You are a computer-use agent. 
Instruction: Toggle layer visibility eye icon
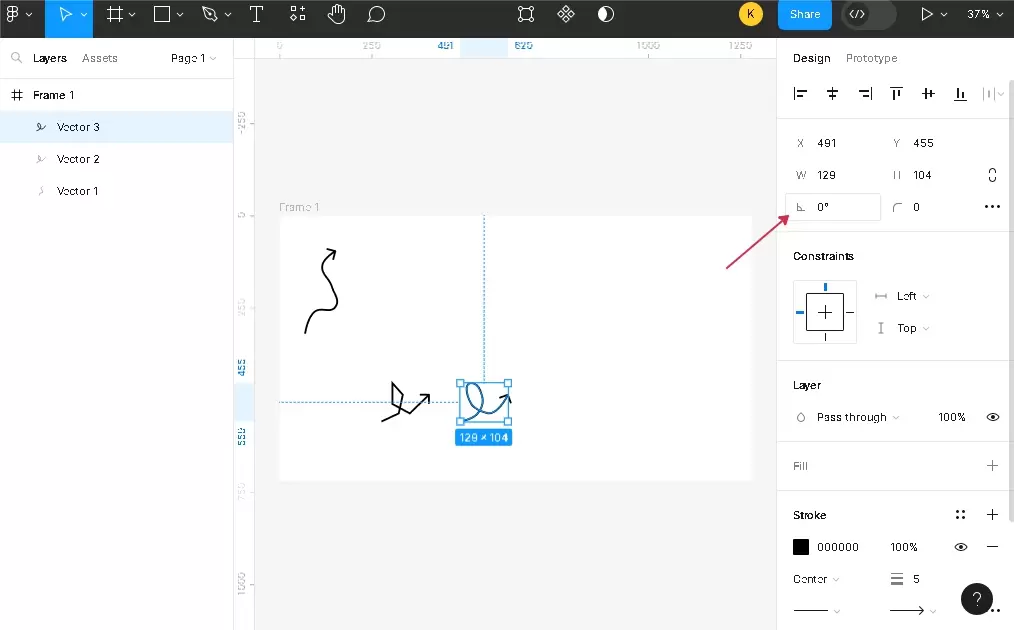pos(992,417)
